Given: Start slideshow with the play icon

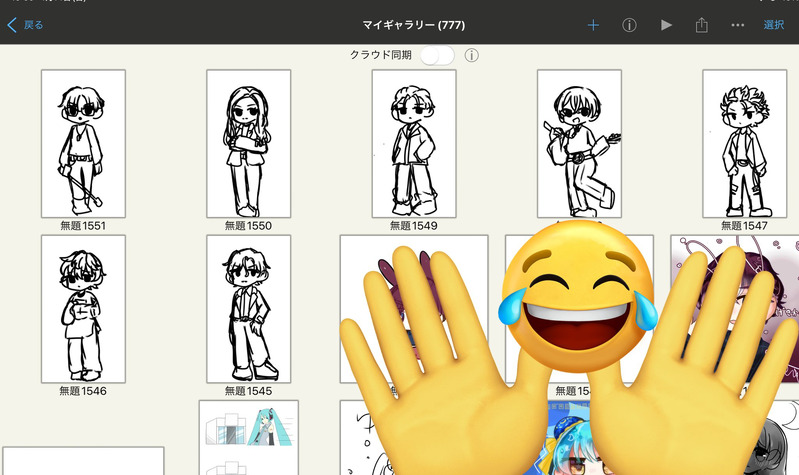Looking at the screenshot, I should tap(666, 25).
